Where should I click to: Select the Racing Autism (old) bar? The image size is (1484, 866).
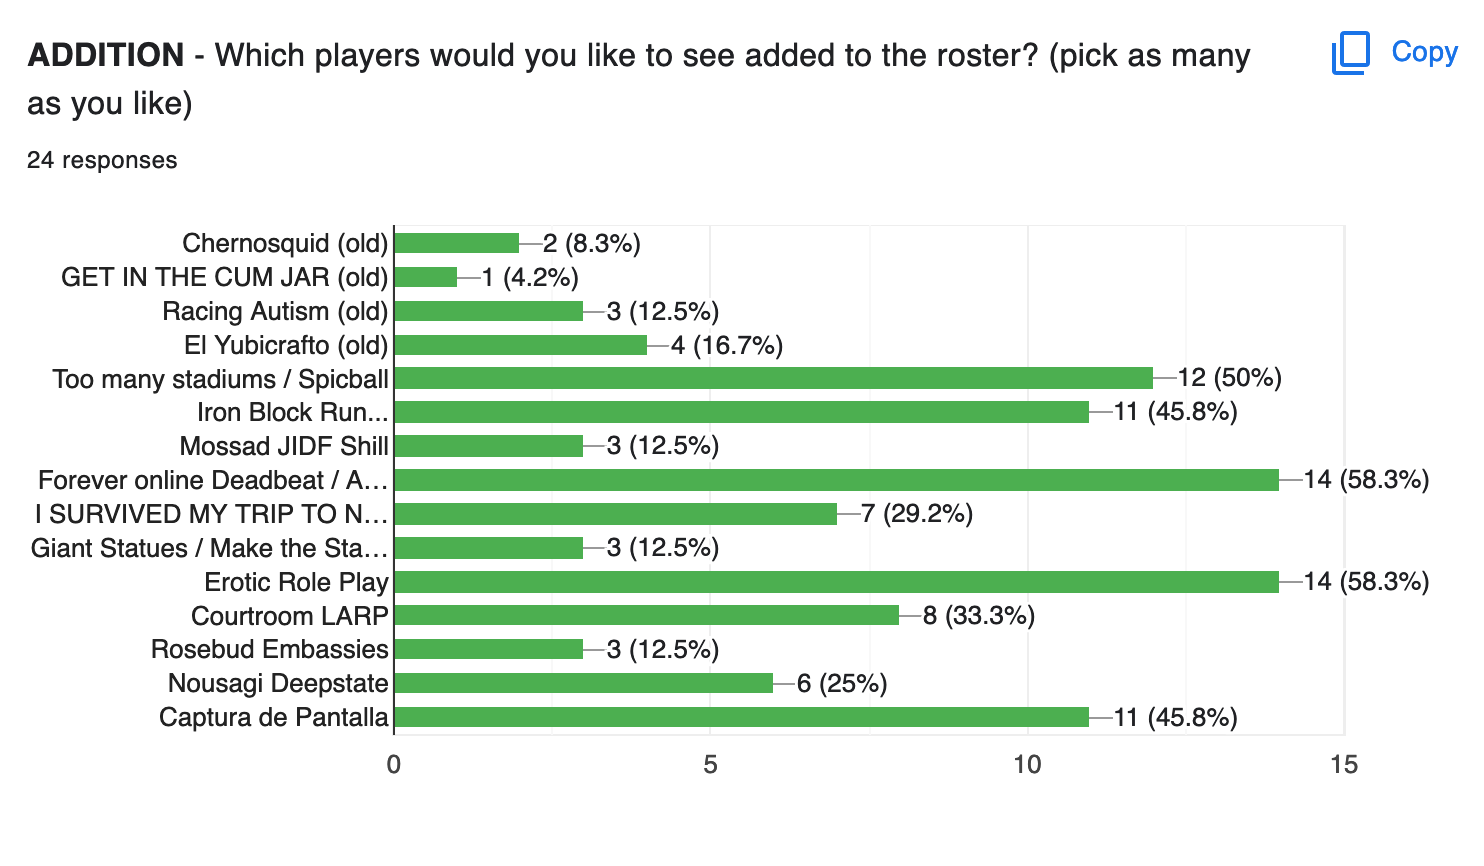[x=489, y=311]
